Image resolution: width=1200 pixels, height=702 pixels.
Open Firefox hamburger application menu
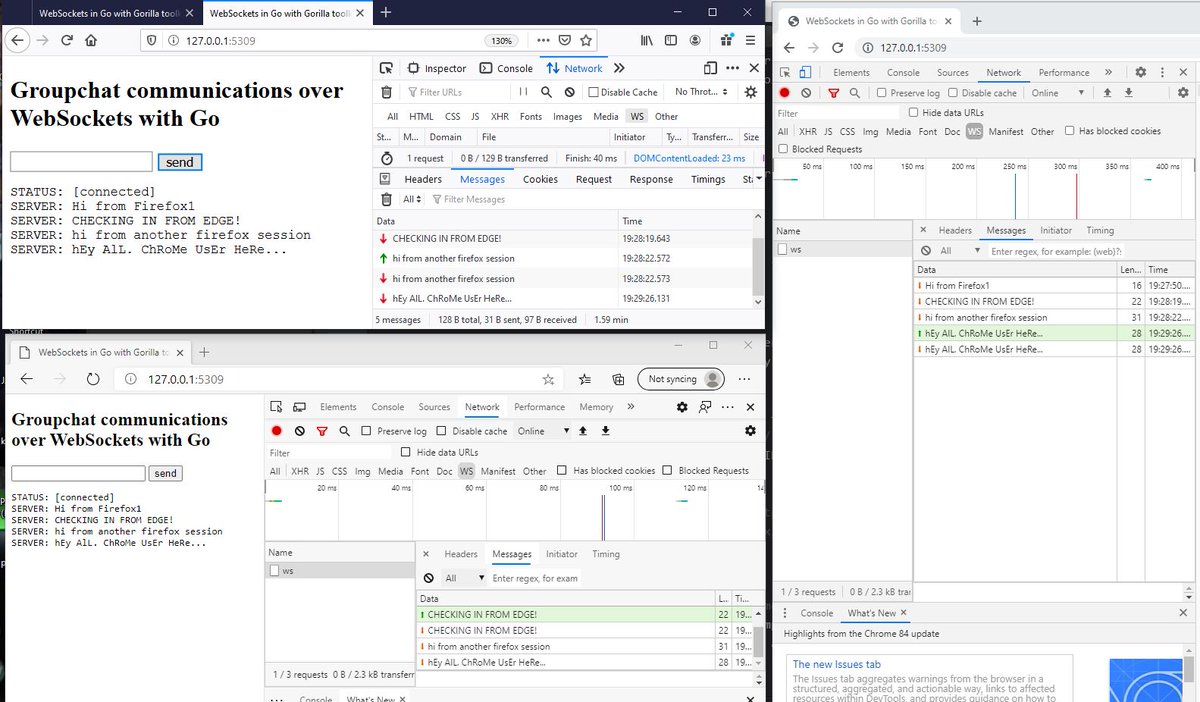tap(749, 40)
